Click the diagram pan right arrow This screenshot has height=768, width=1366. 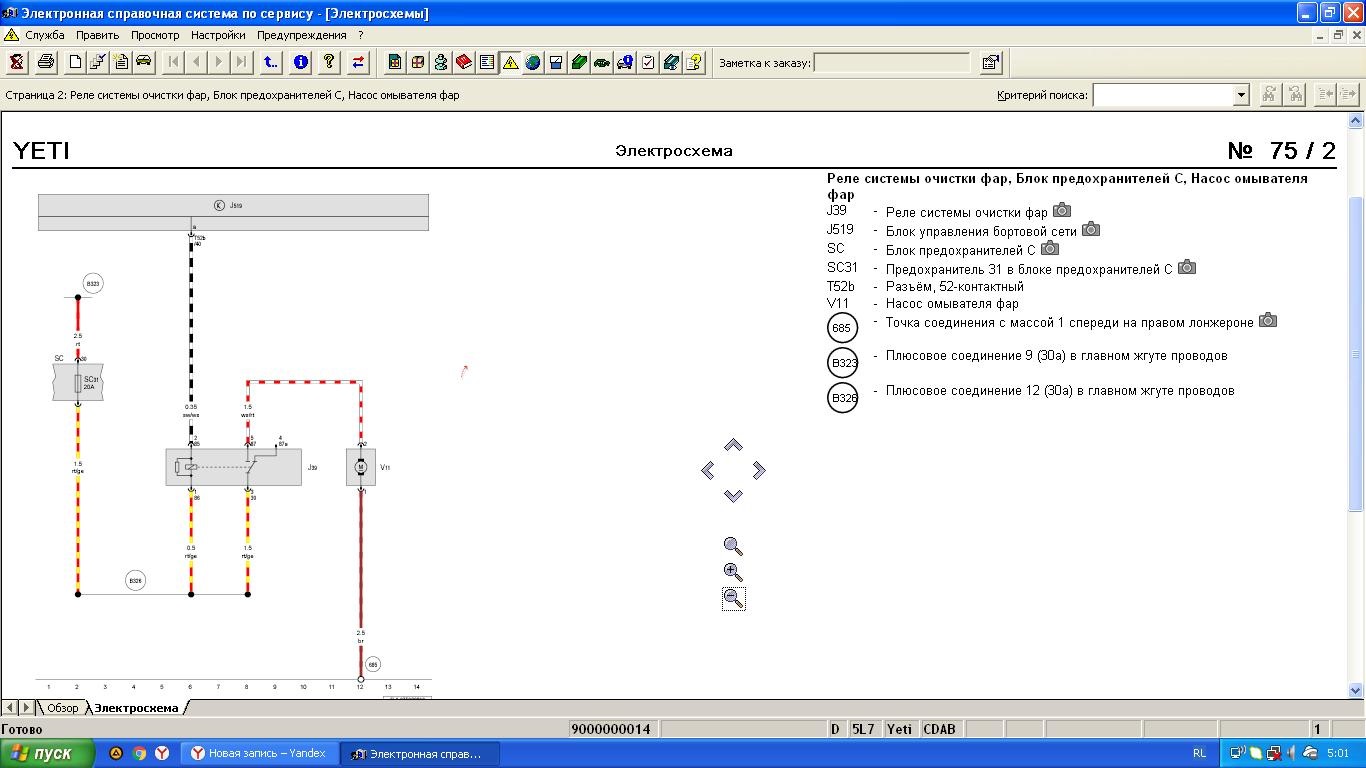[x=759, y=470]
